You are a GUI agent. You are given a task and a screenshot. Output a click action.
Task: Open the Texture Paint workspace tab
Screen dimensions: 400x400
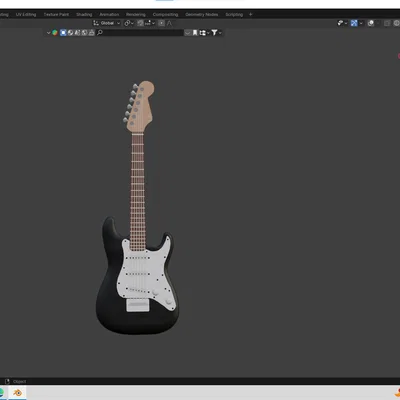pos(56,14)
